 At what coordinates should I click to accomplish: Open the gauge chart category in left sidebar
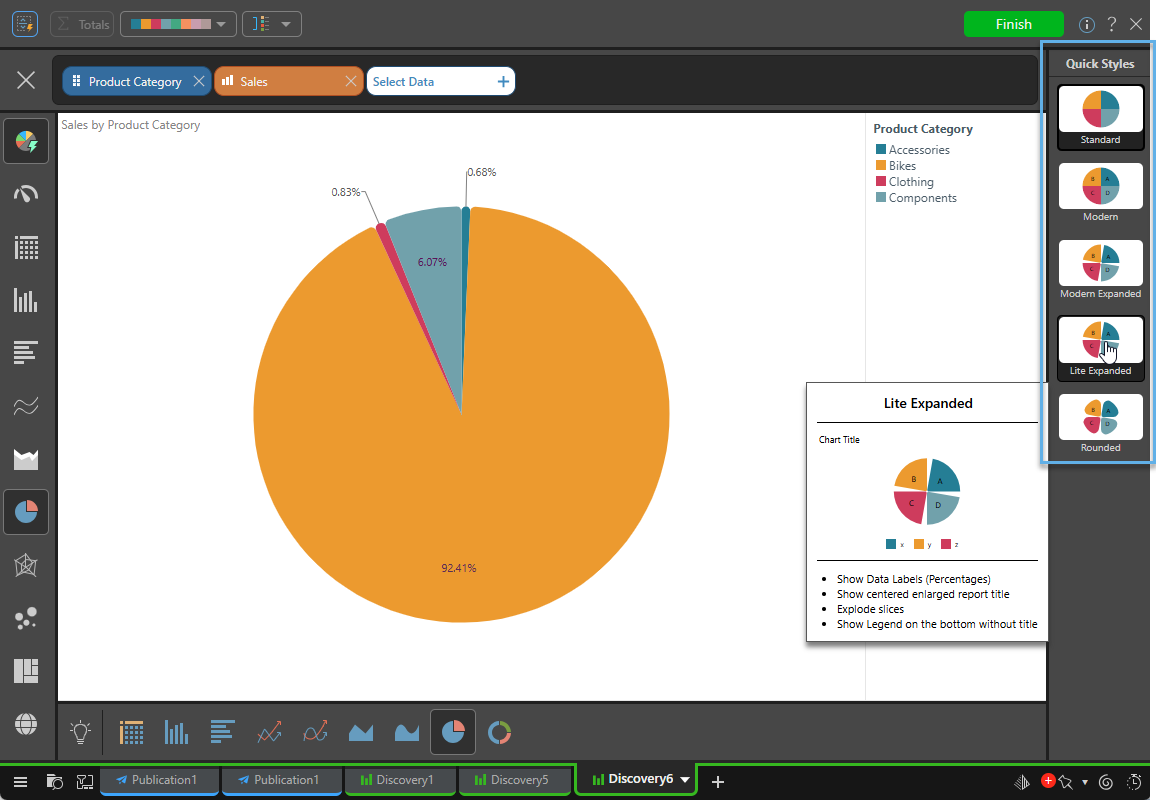(x=26, y=193)
